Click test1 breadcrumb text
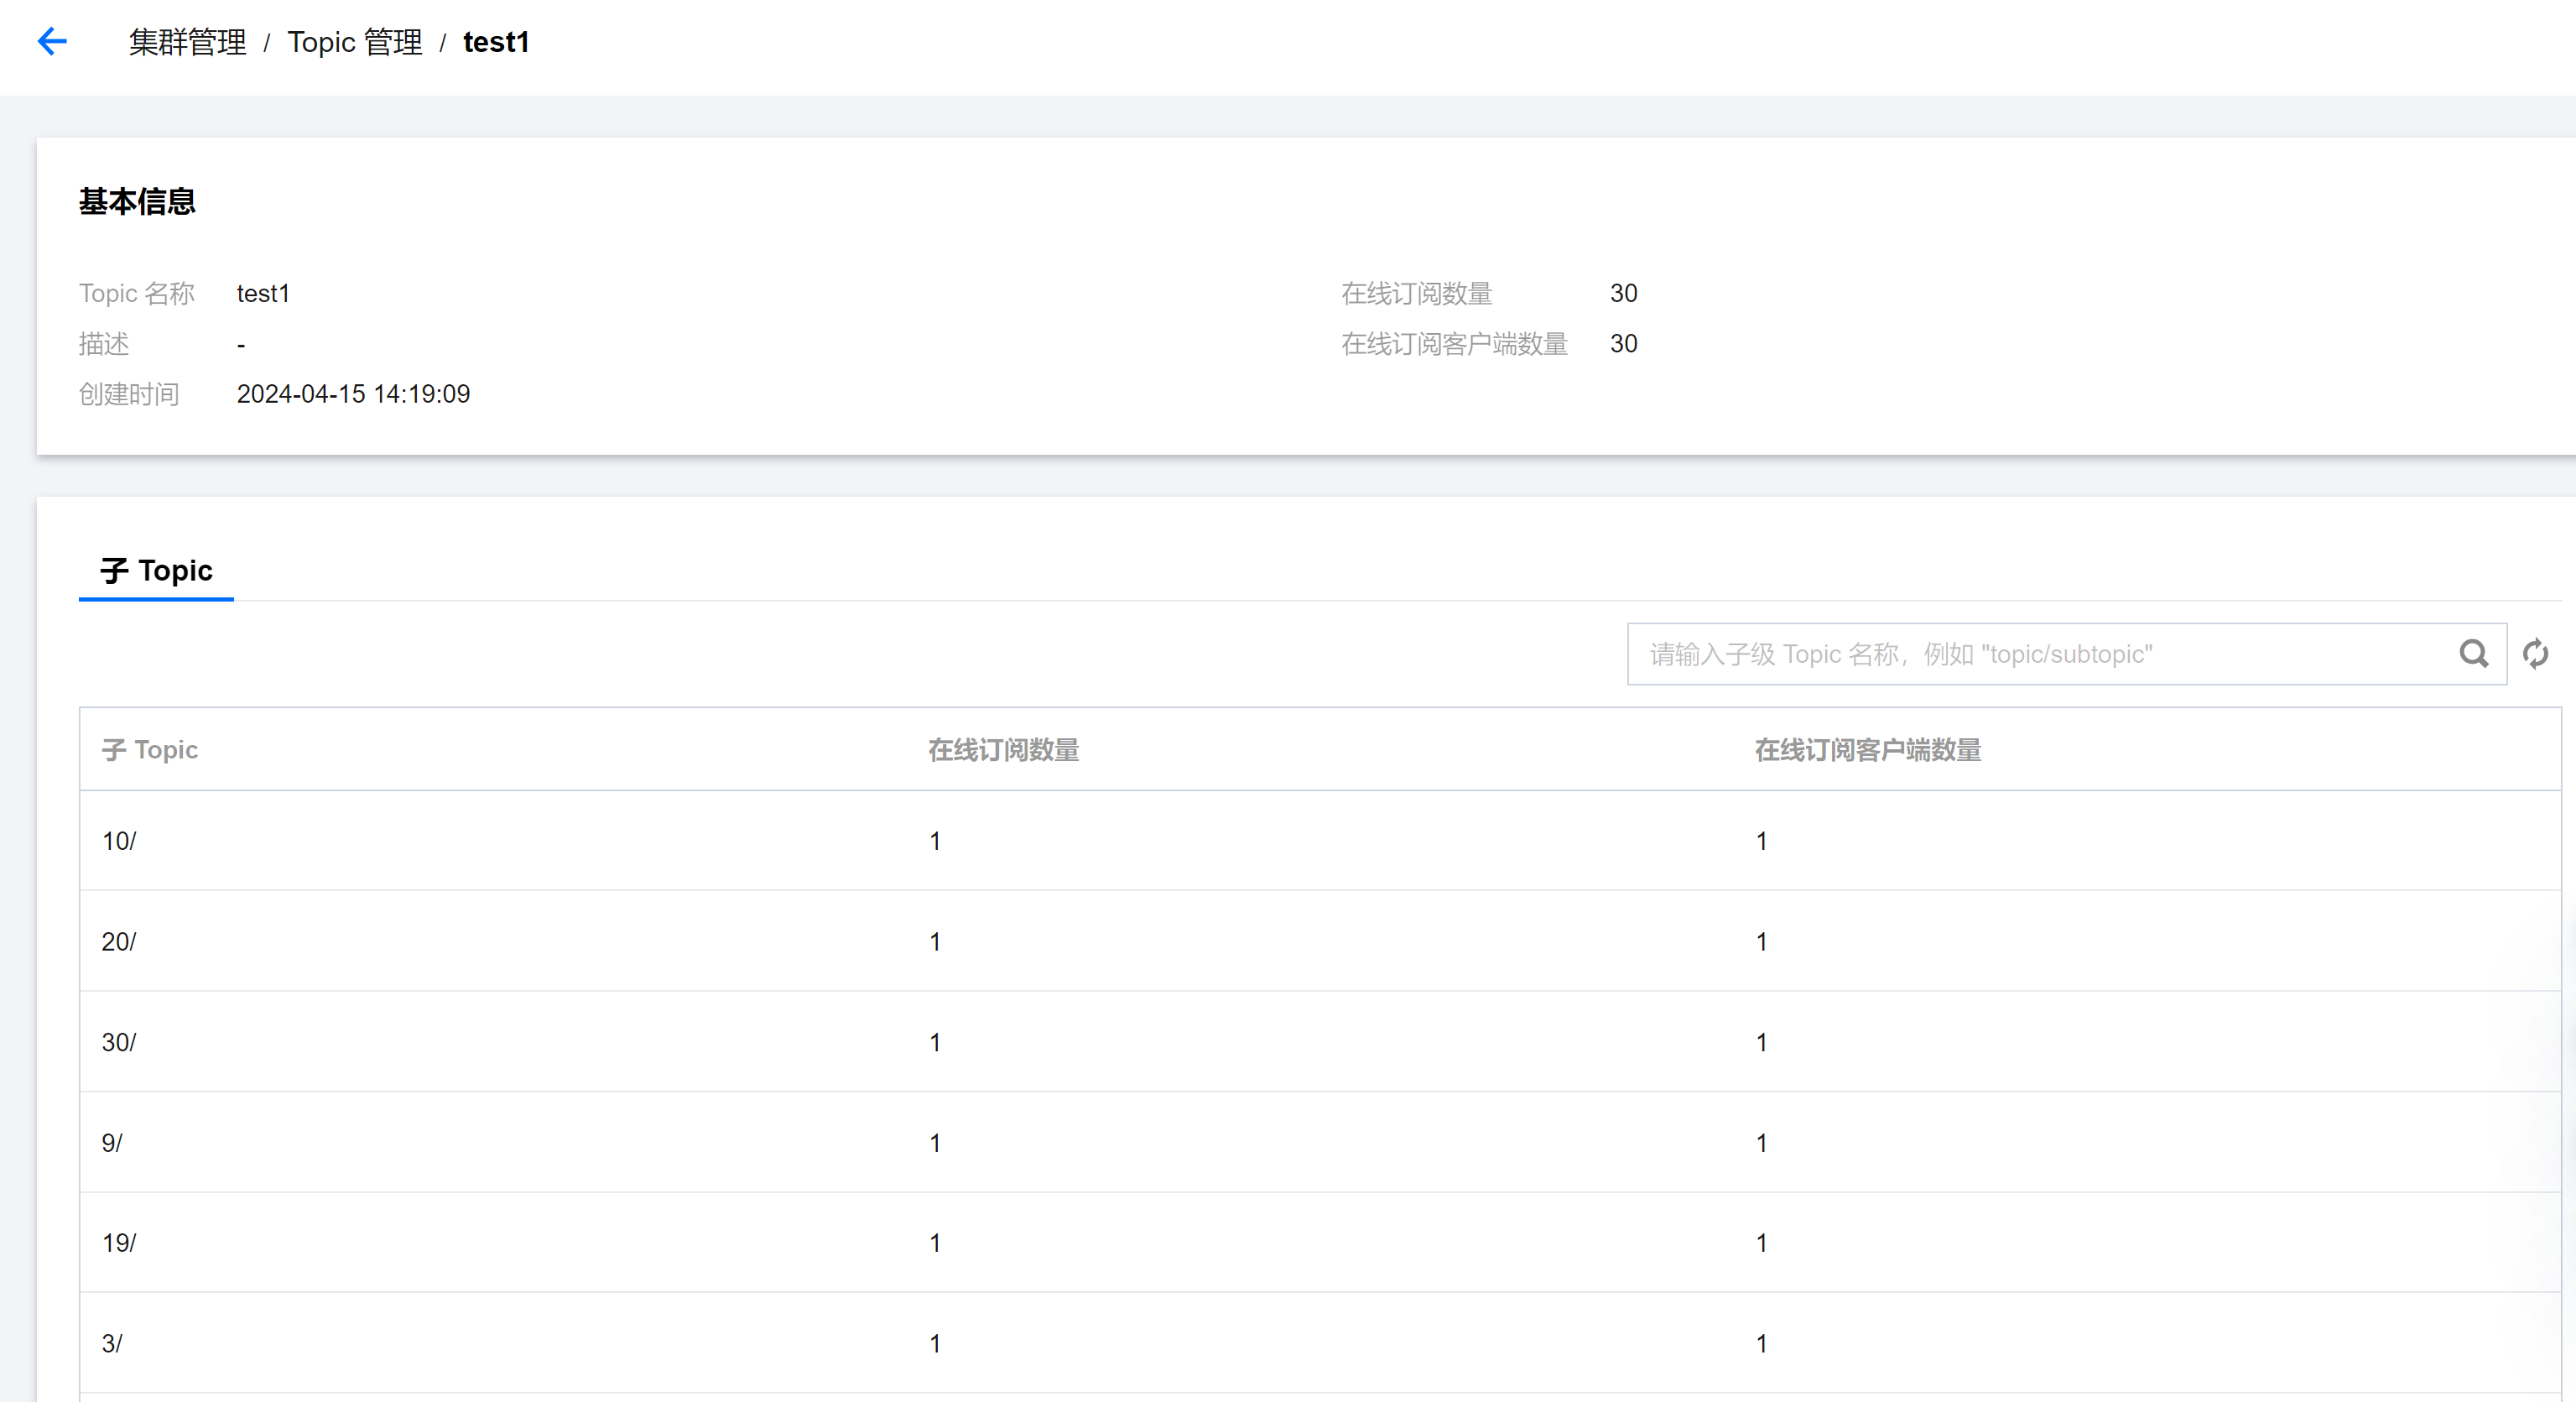The width and height of the screenshot is (2576, 1402). (x=496, y=42)
